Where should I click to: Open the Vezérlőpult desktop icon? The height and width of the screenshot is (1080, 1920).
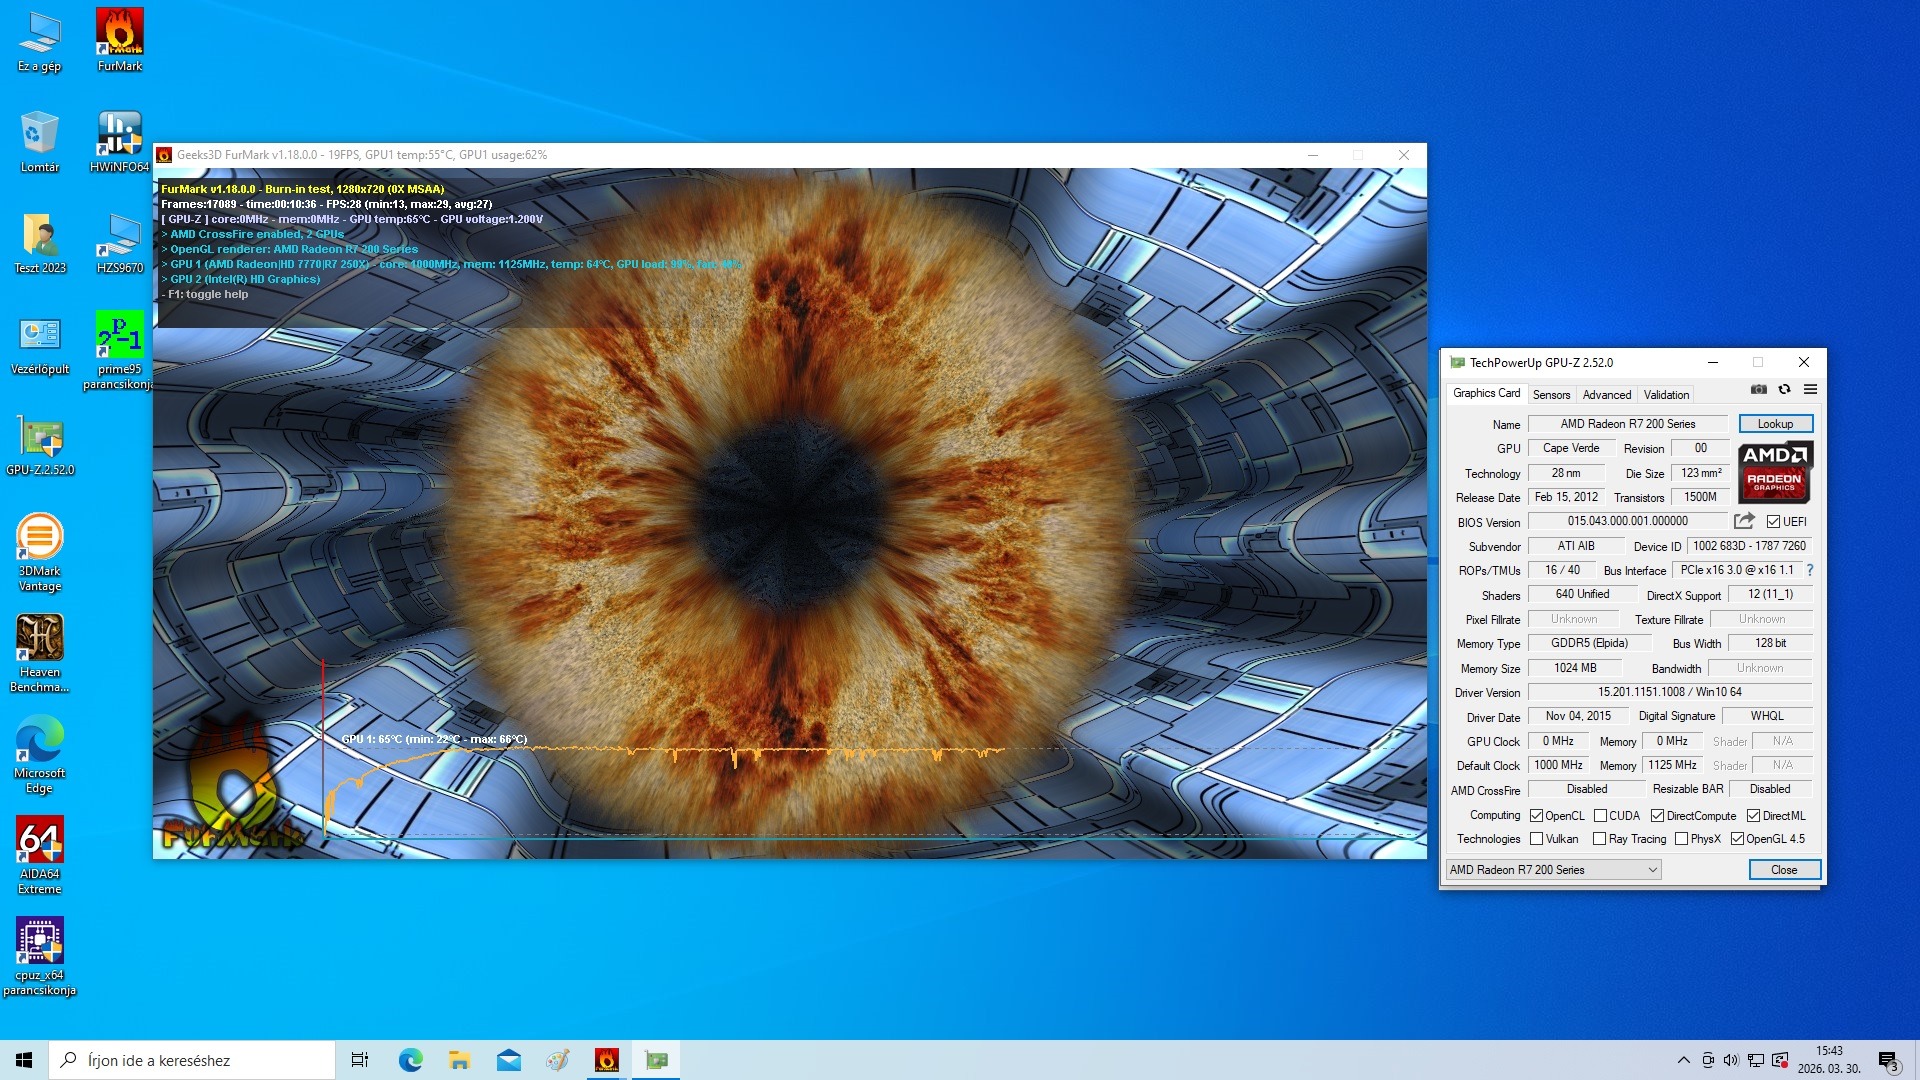(x=40, y=344)
